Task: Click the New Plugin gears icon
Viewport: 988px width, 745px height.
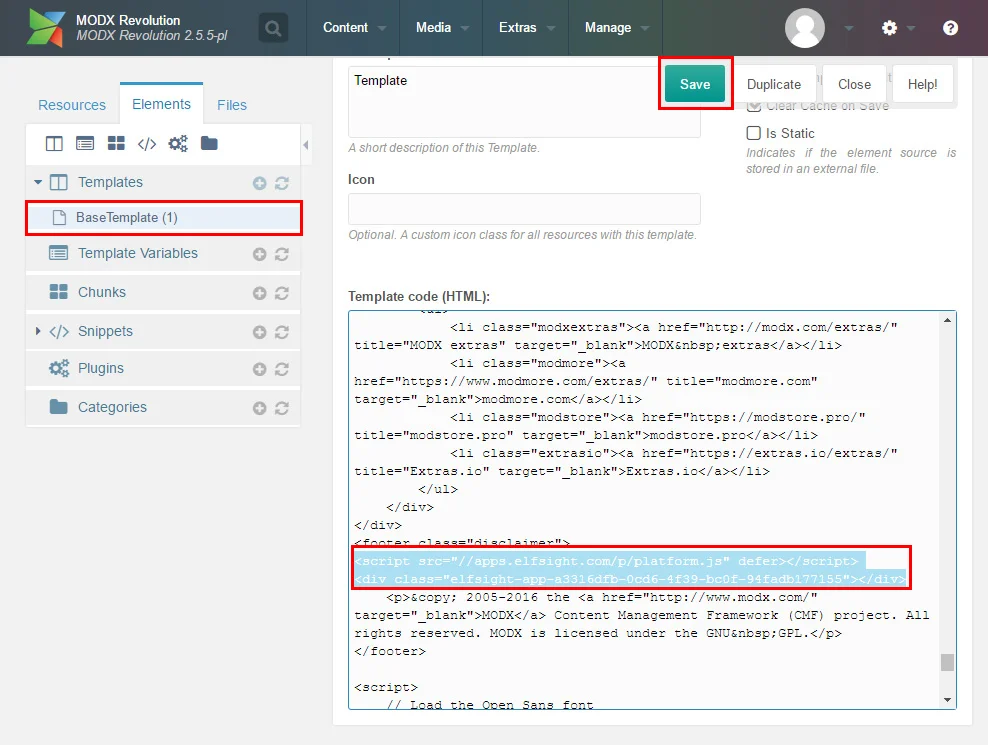Action: point(178,144)
